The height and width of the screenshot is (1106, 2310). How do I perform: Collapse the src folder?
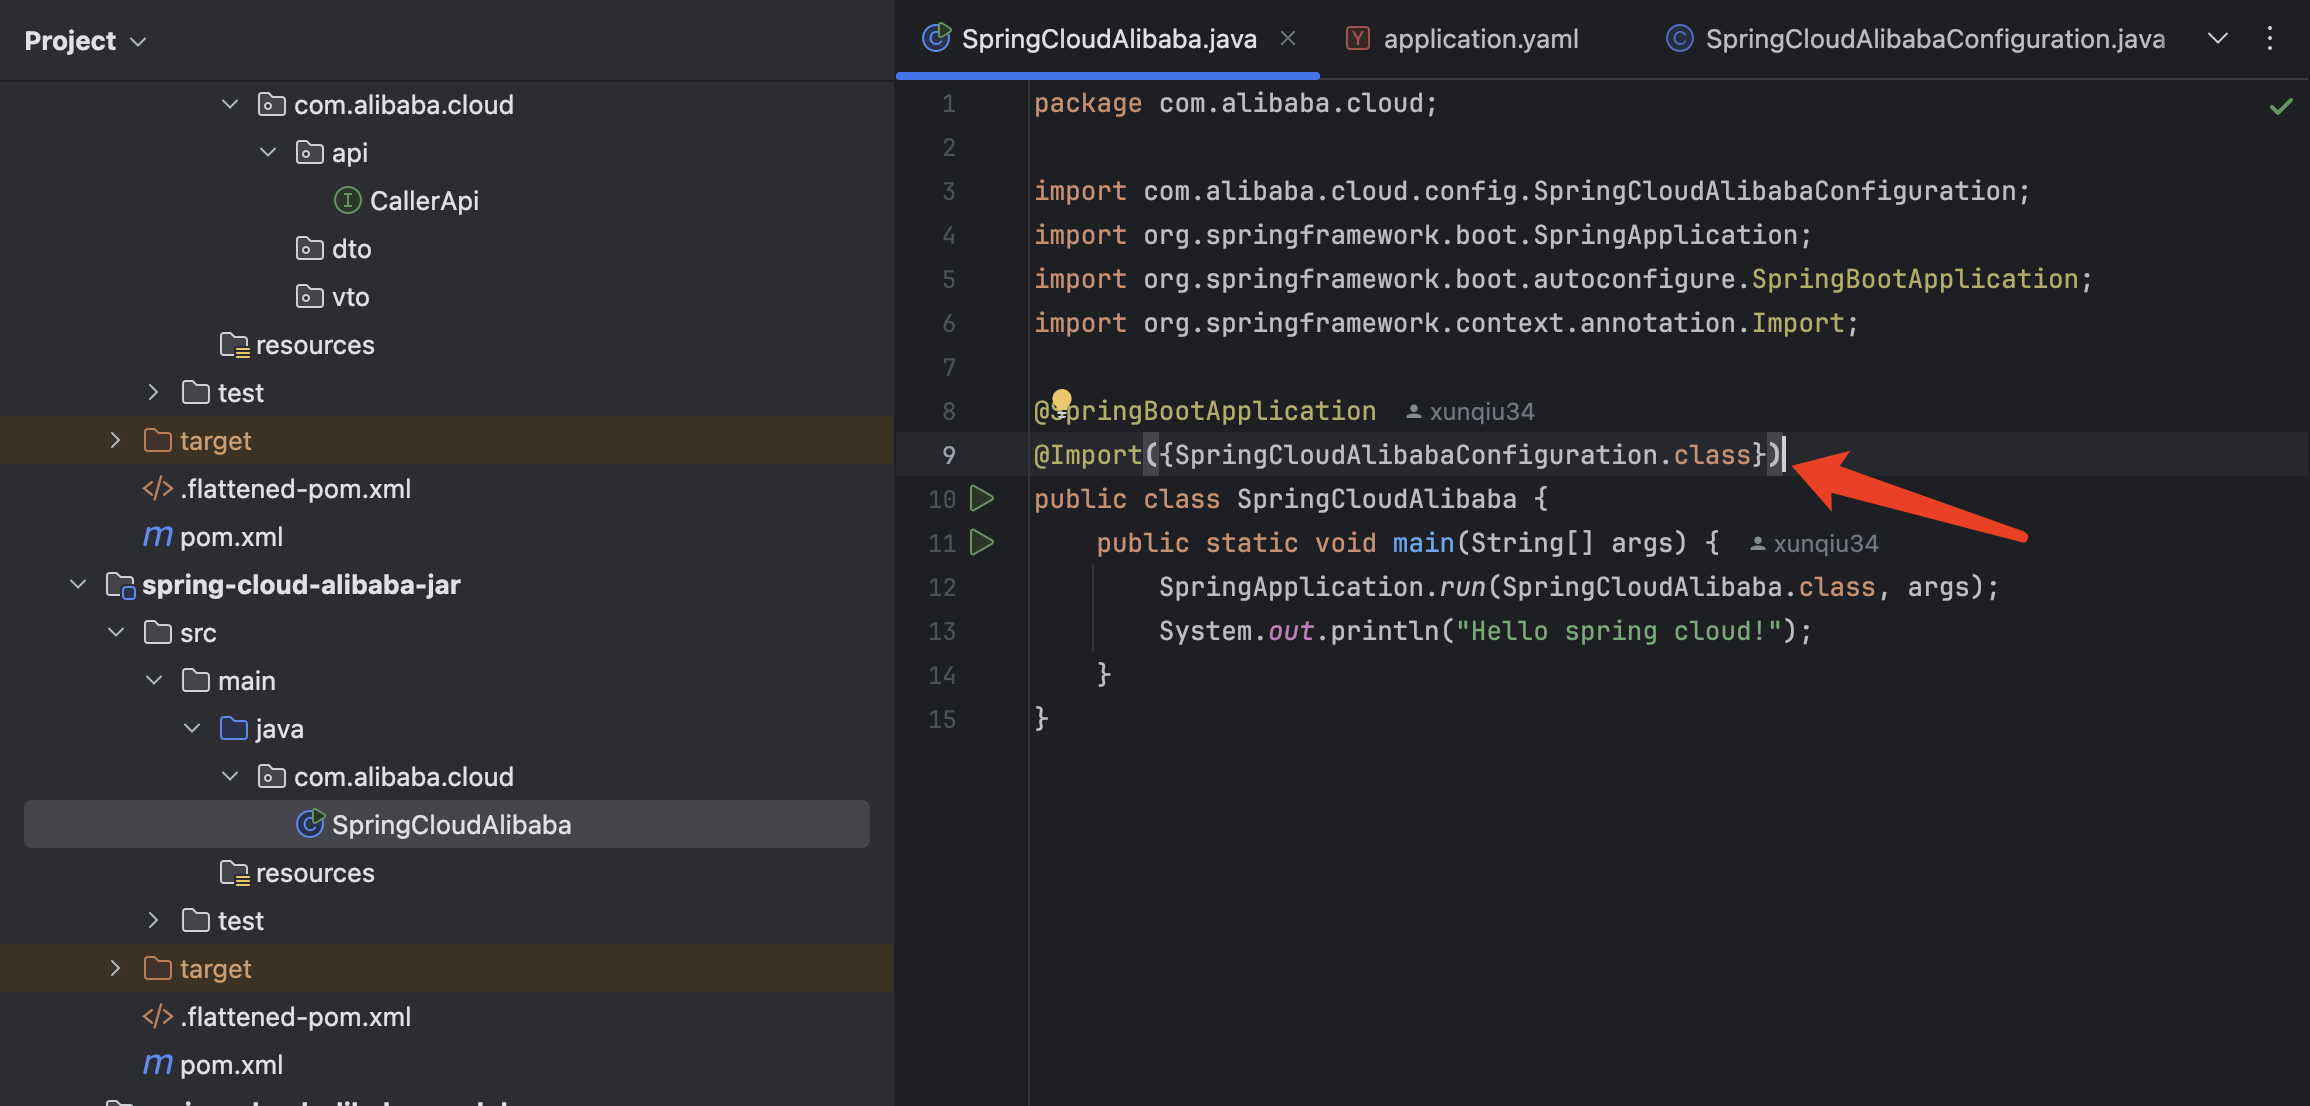click(115, 632)
